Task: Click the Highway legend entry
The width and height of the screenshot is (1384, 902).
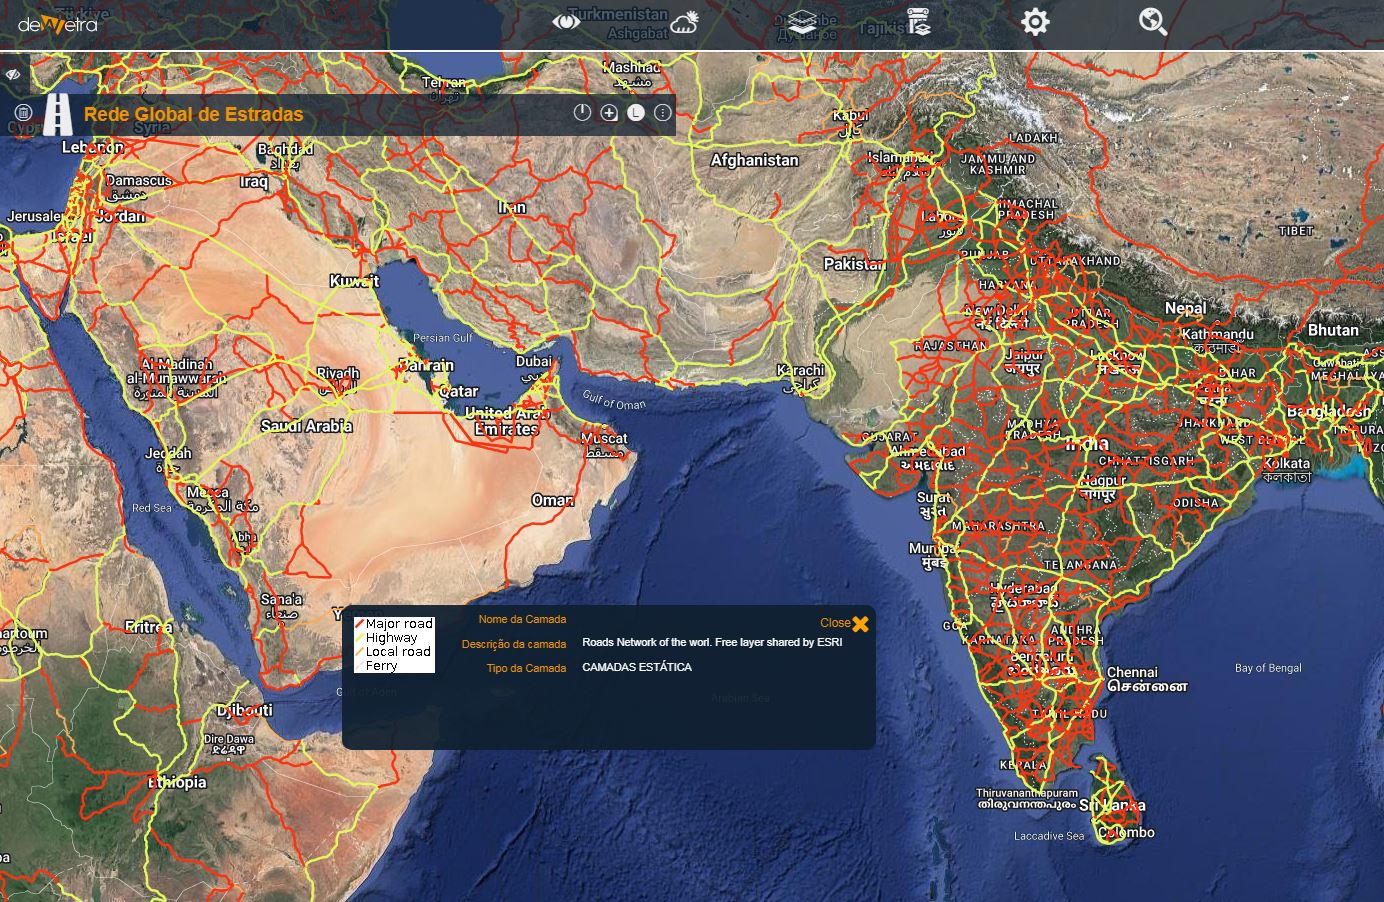Action: click(x=386, y=638)
